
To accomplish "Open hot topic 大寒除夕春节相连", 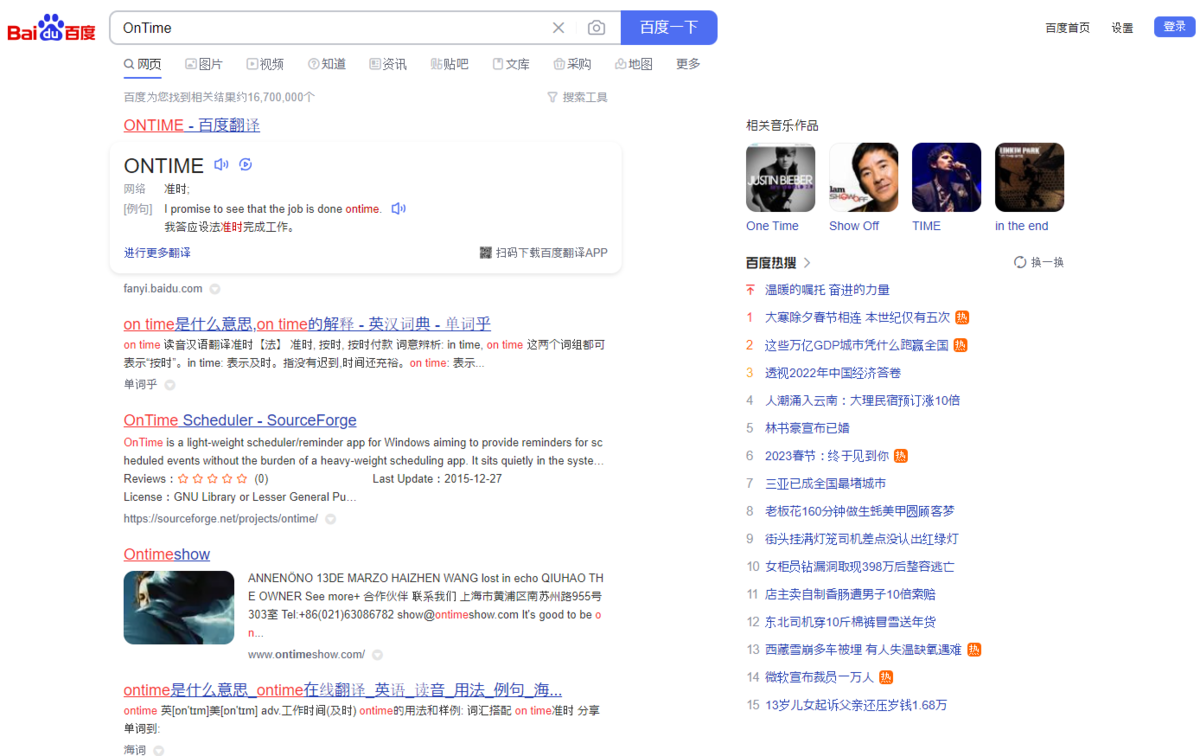I will point(857,317).
